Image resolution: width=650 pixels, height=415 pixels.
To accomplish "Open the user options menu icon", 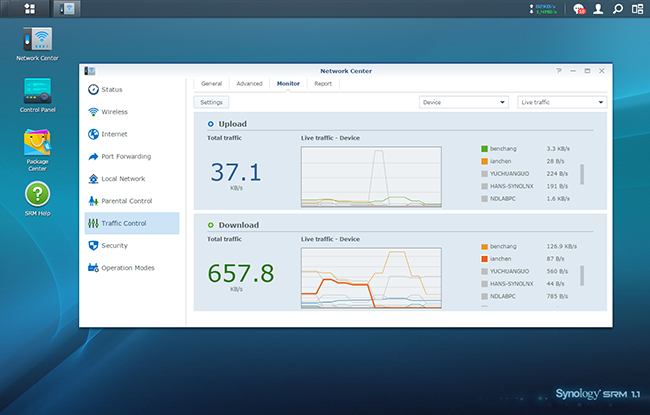I will (x=599, y=9).
